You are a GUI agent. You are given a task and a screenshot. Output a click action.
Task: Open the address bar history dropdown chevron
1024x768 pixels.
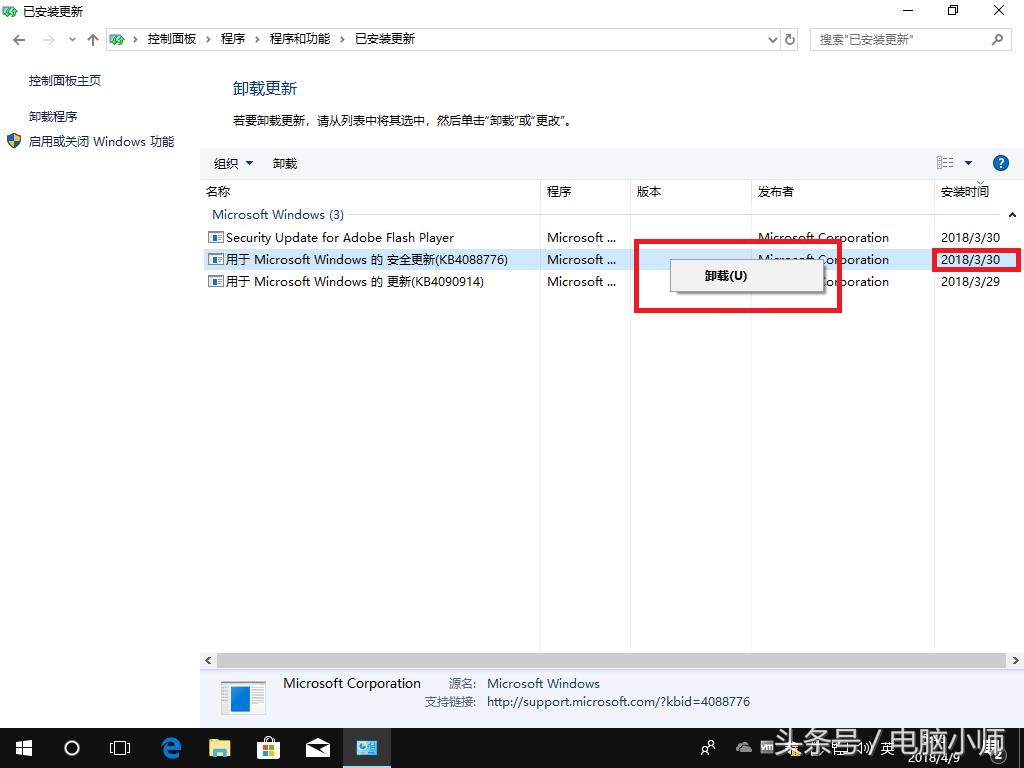pyautogui.click(x=774, y=38)
